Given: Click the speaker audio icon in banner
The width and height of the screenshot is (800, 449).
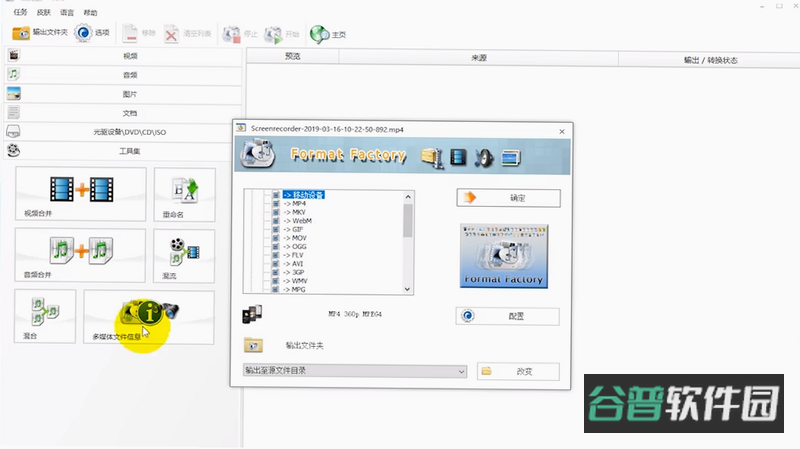Looking at the screenshot, I should tap(484, 158).
